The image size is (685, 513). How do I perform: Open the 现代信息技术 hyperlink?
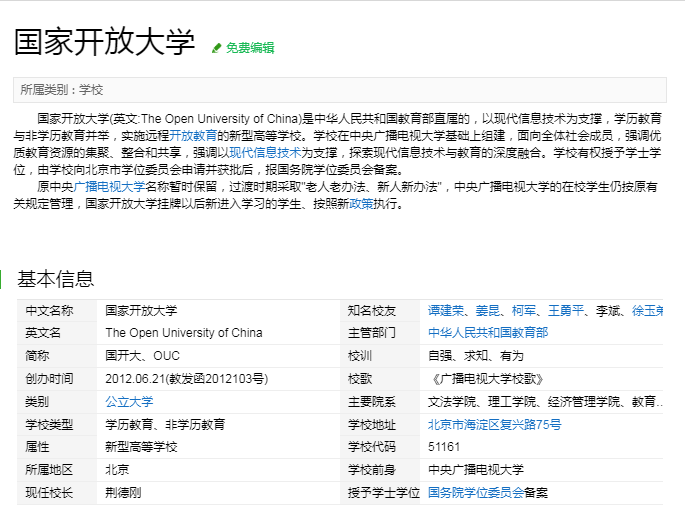coord(265,153)
